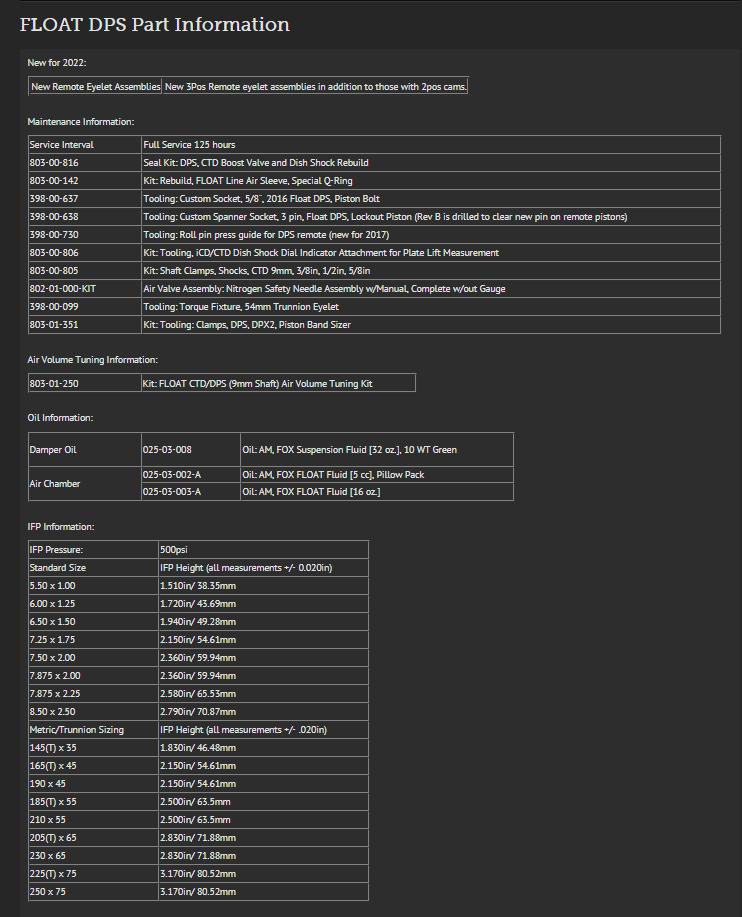Select the 'Air Volume Tuning Information:' label
This screenshot has height=917, width=742.
click(92, 360)
